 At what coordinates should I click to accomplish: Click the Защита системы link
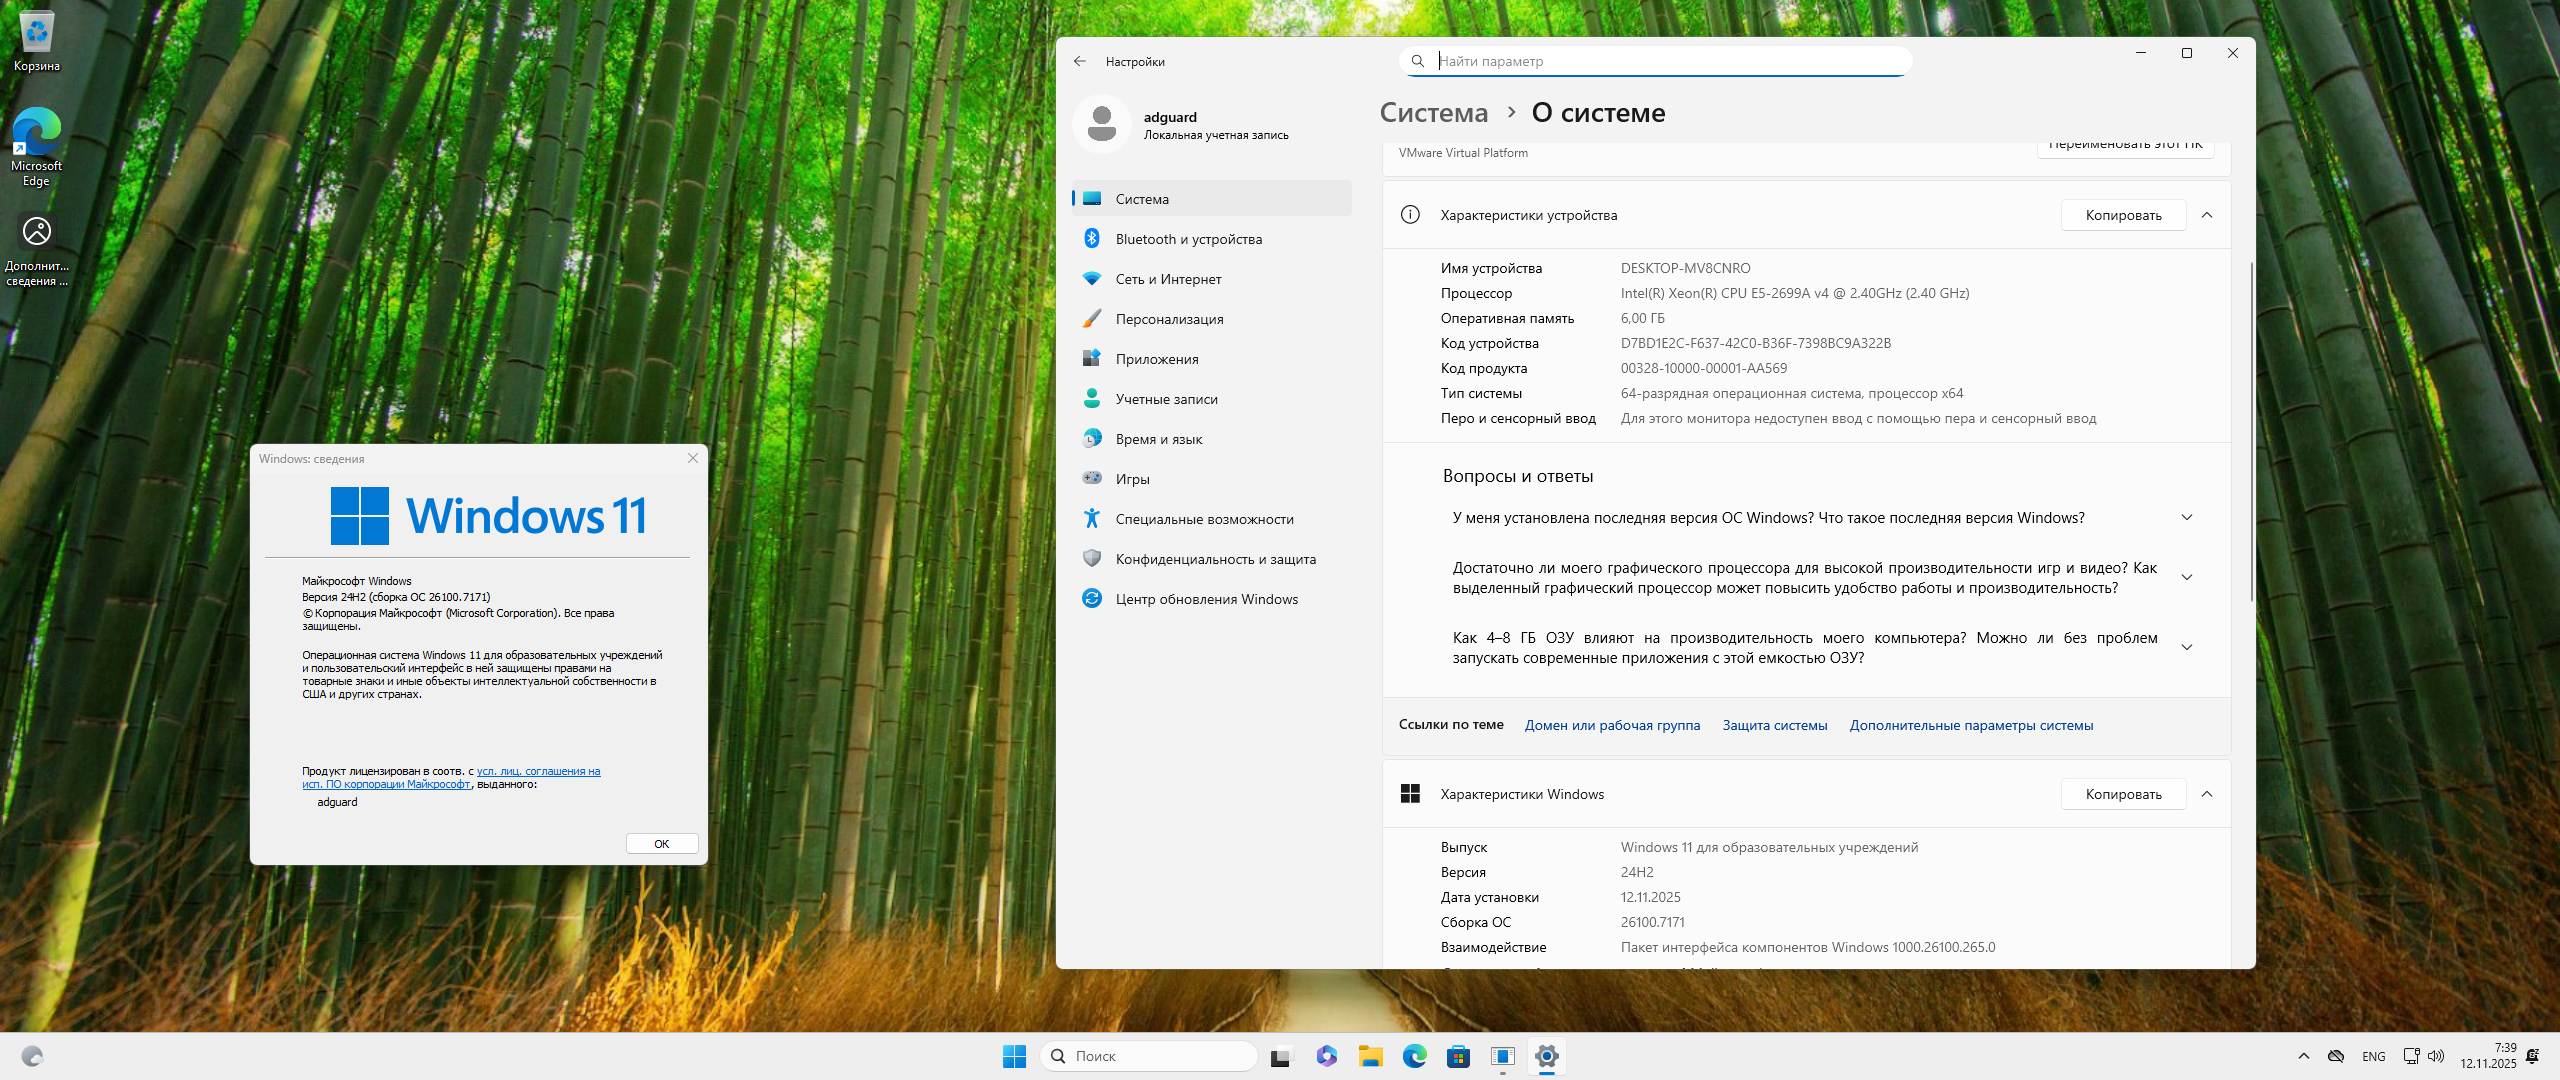(x=1774, y=725)
